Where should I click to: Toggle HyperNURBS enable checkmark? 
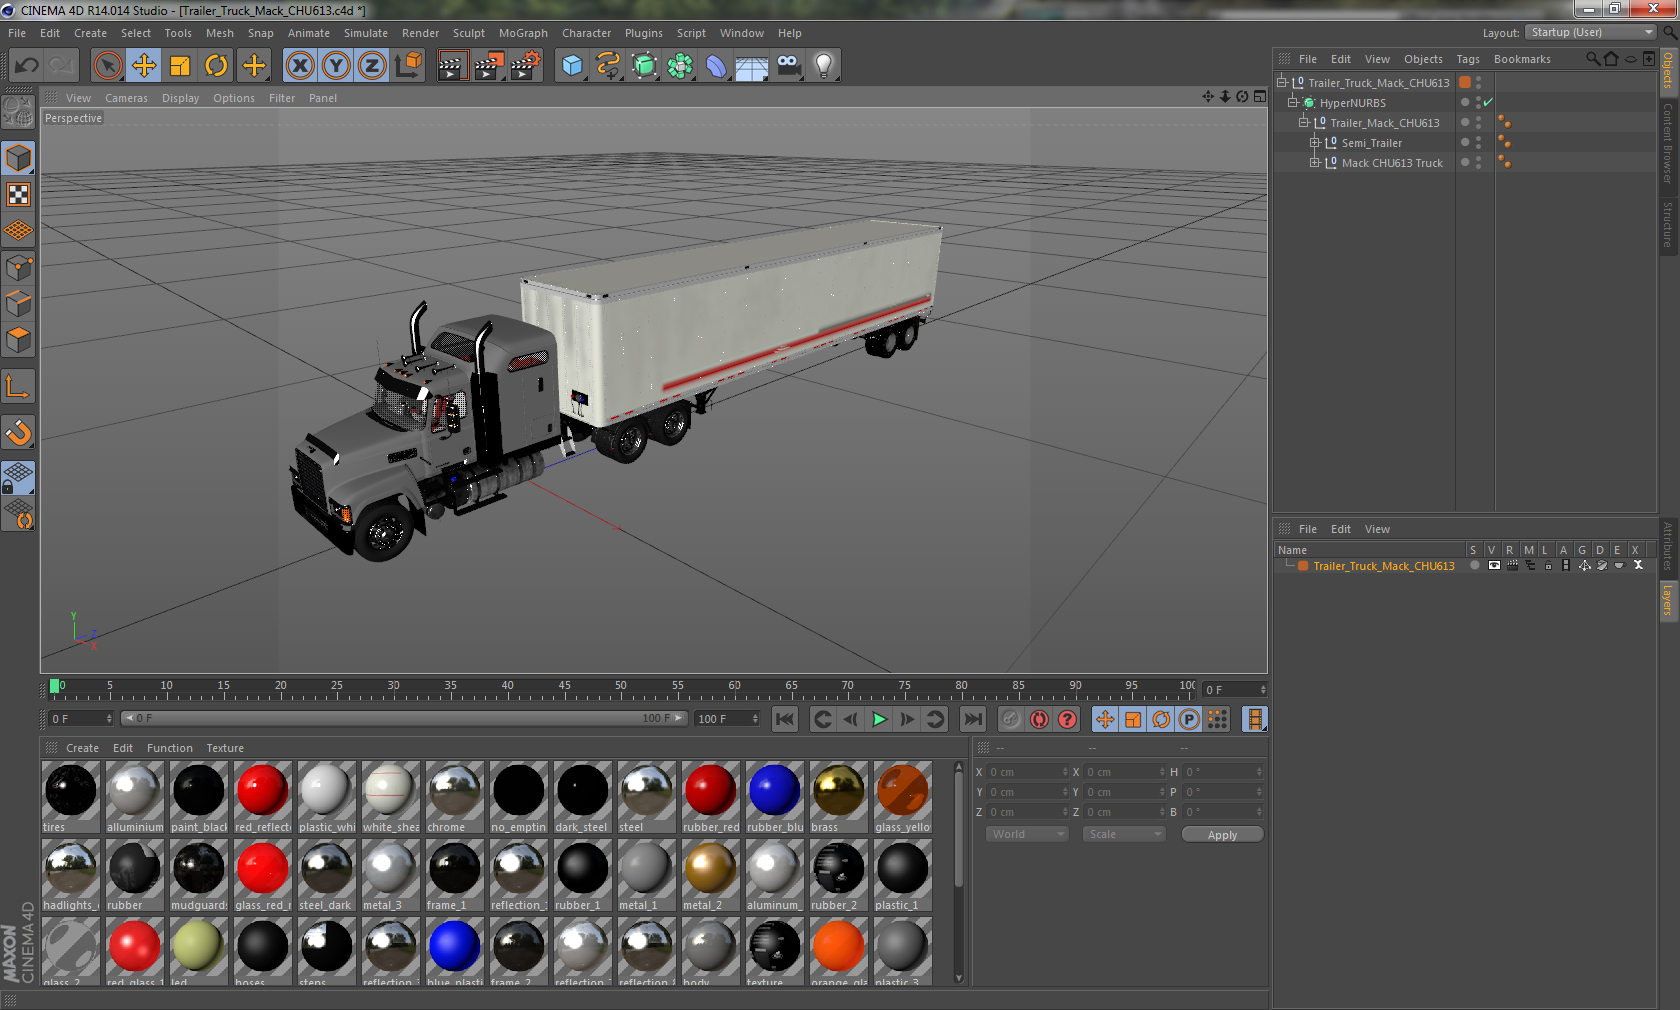(x=1488, y=102)
